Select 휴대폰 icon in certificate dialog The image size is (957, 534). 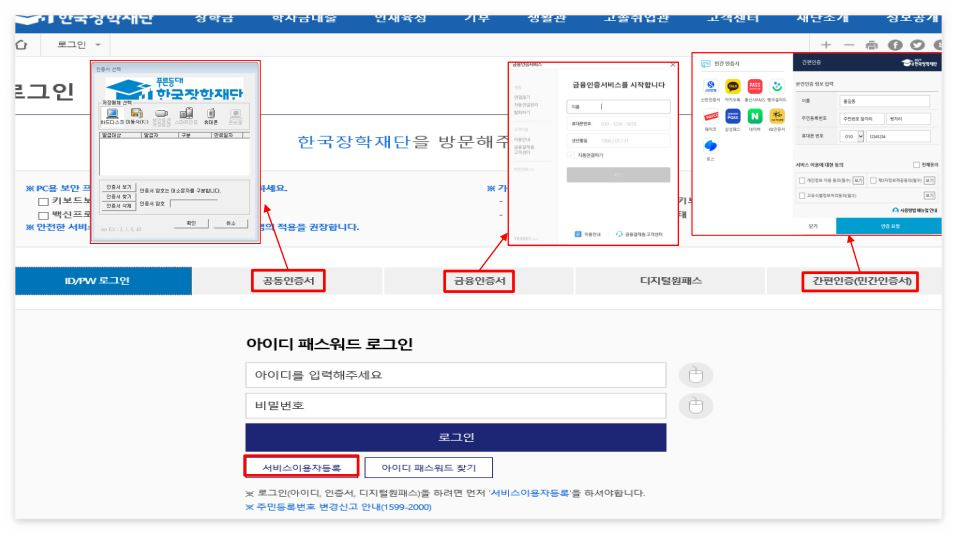pos(211,116)
